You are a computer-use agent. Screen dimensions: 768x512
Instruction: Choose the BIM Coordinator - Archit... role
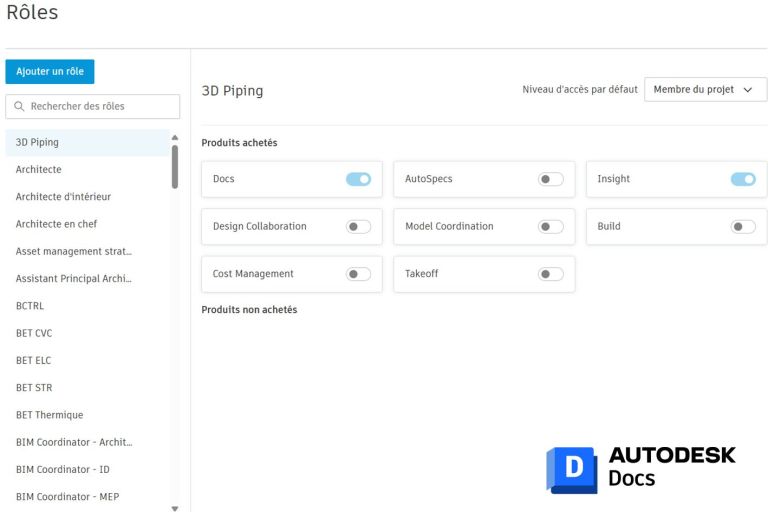88,442
